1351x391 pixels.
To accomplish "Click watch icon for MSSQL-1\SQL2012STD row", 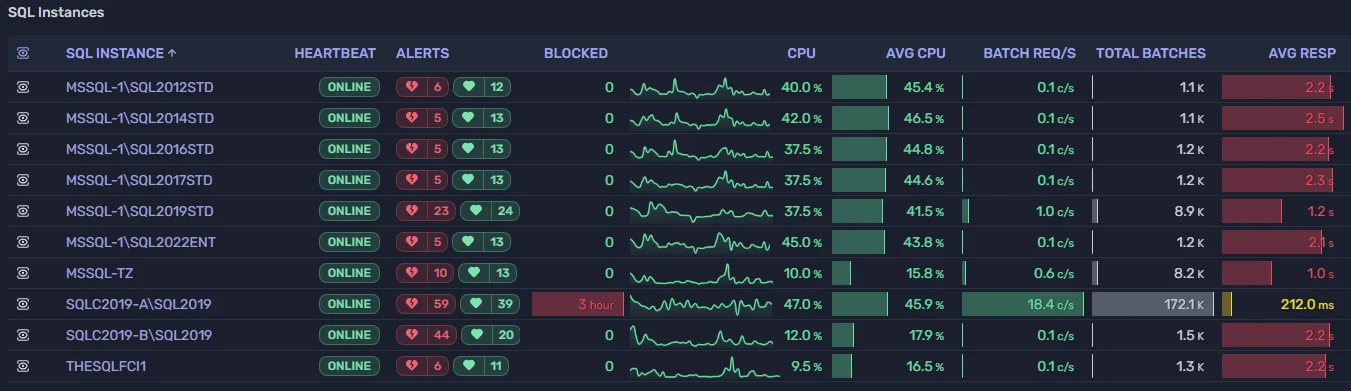I will pyautogui.click(x=23, y=87).
